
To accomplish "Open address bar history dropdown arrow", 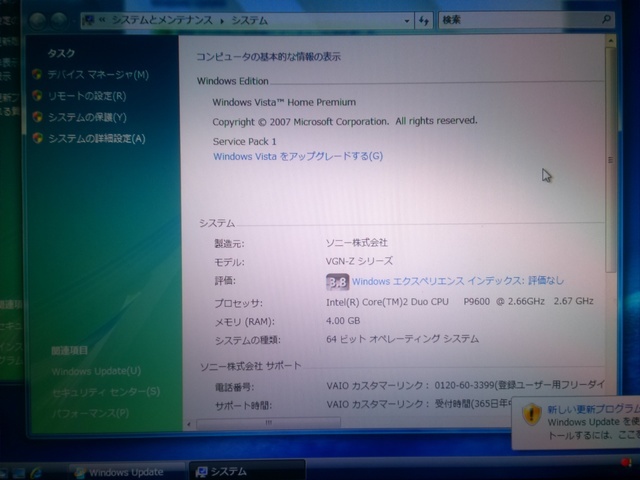I will coord(407,21).
